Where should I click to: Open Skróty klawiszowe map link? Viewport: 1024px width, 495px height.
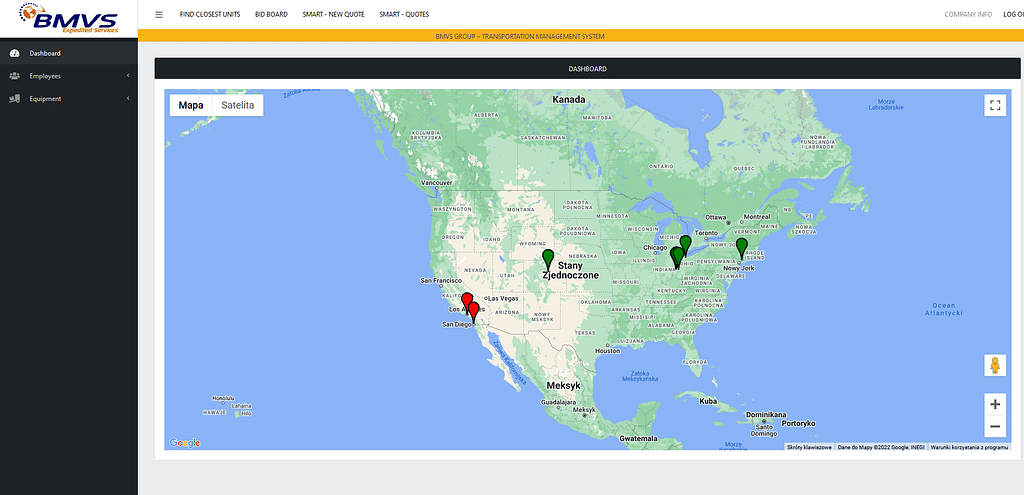pos(809,447)
